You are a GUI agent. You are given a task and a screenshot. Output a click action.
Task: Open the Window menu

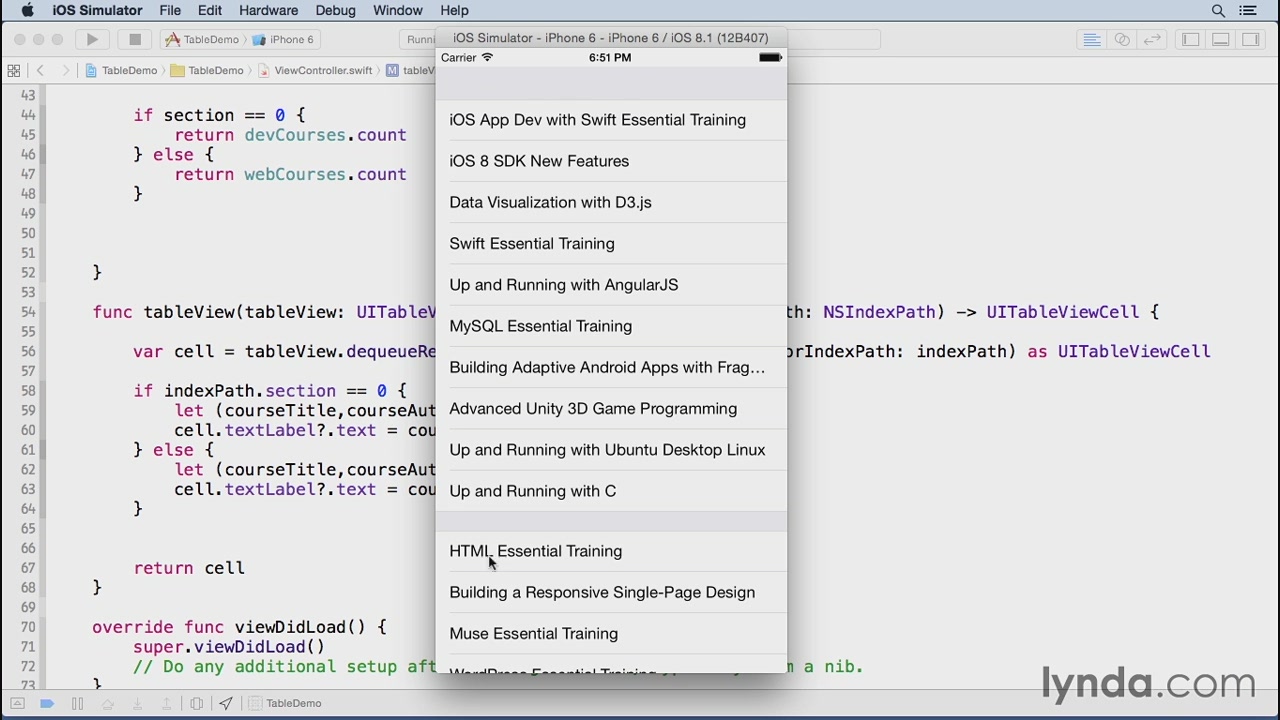(x=398, y=10)
